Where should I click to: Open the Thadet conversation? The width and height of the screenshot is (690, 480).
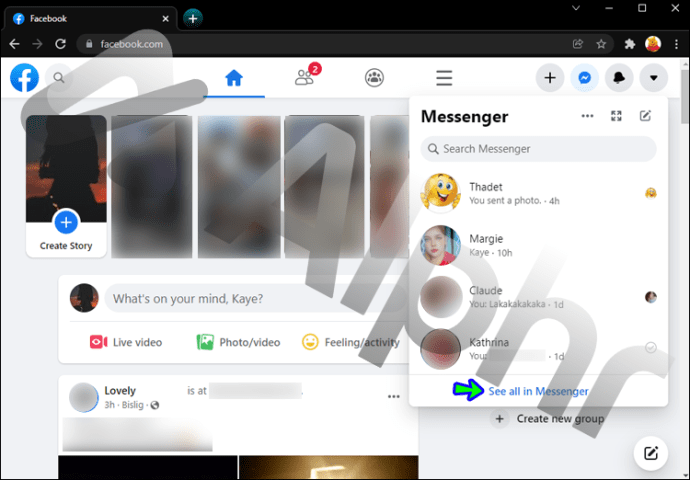pos(538,193)
